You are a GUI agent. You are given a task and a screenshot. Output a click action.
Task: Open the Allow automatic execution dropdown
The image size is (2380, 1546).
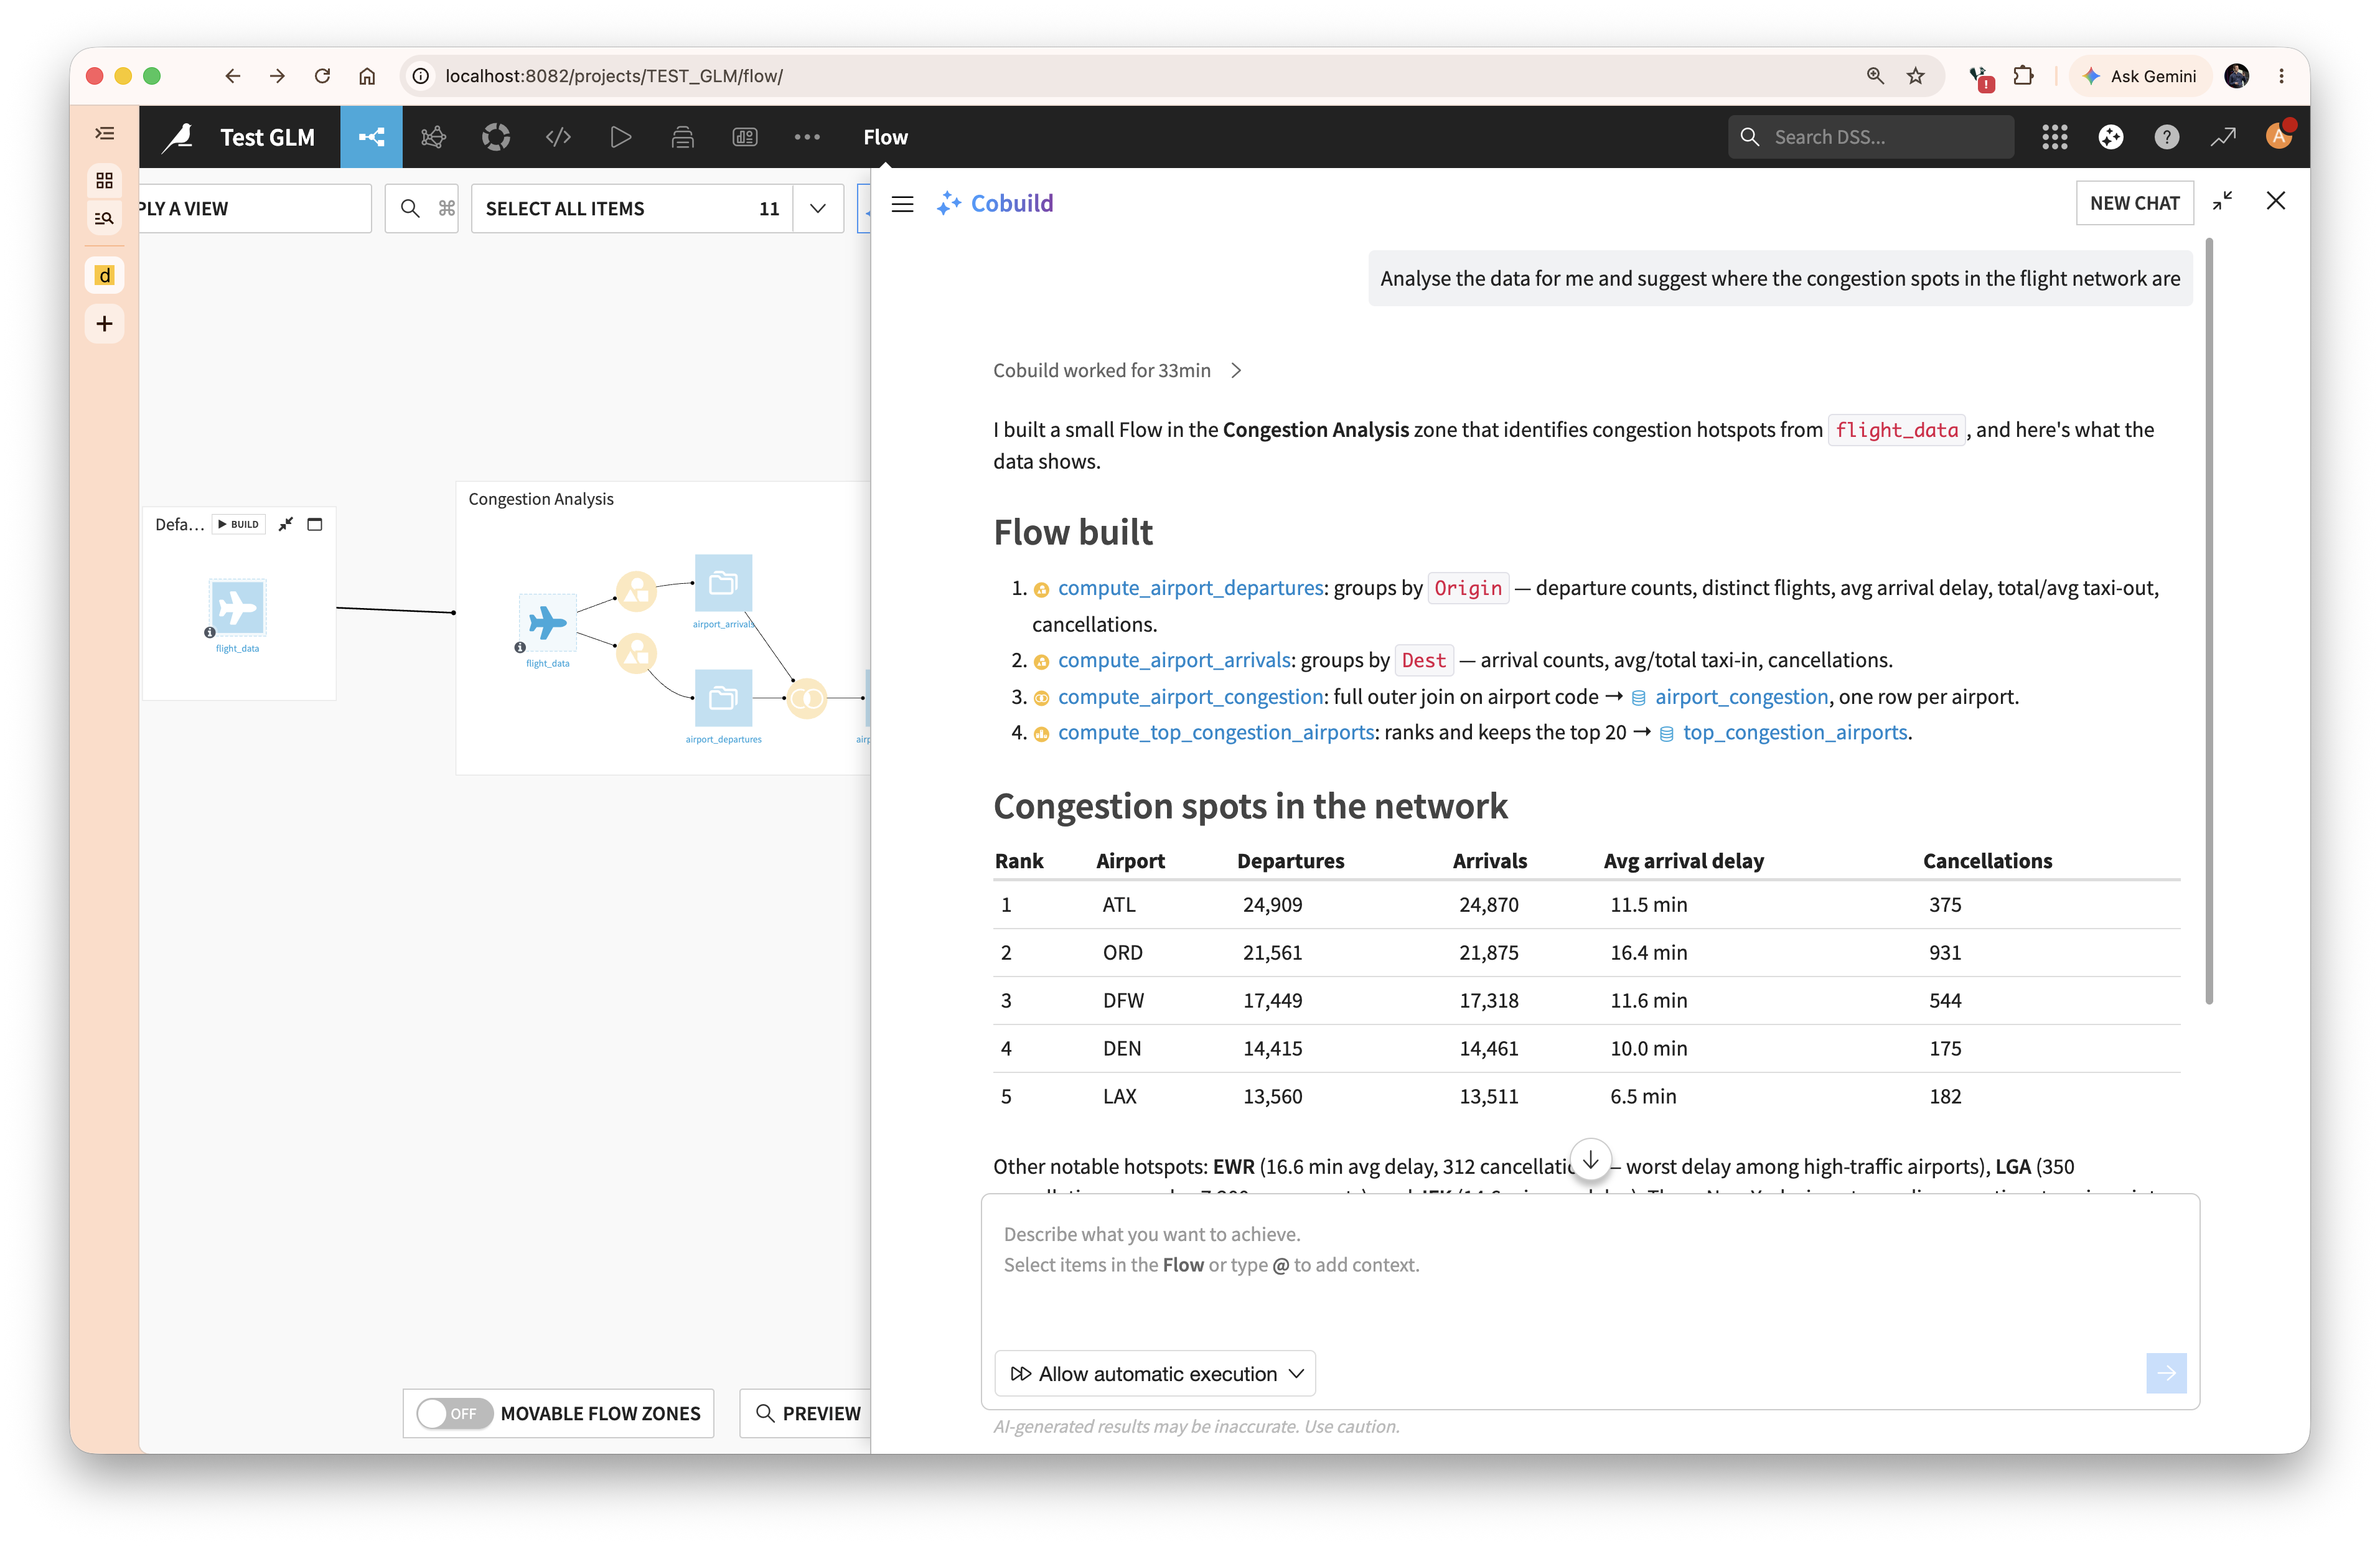click(1155, 1374)
